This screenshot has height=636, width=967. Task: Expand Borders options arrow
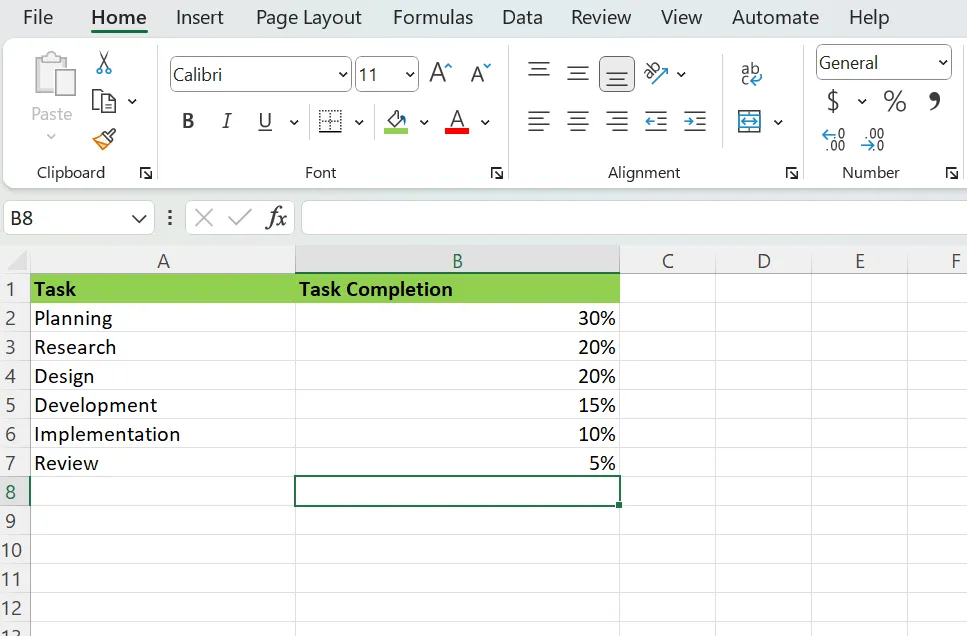point(359,122)
